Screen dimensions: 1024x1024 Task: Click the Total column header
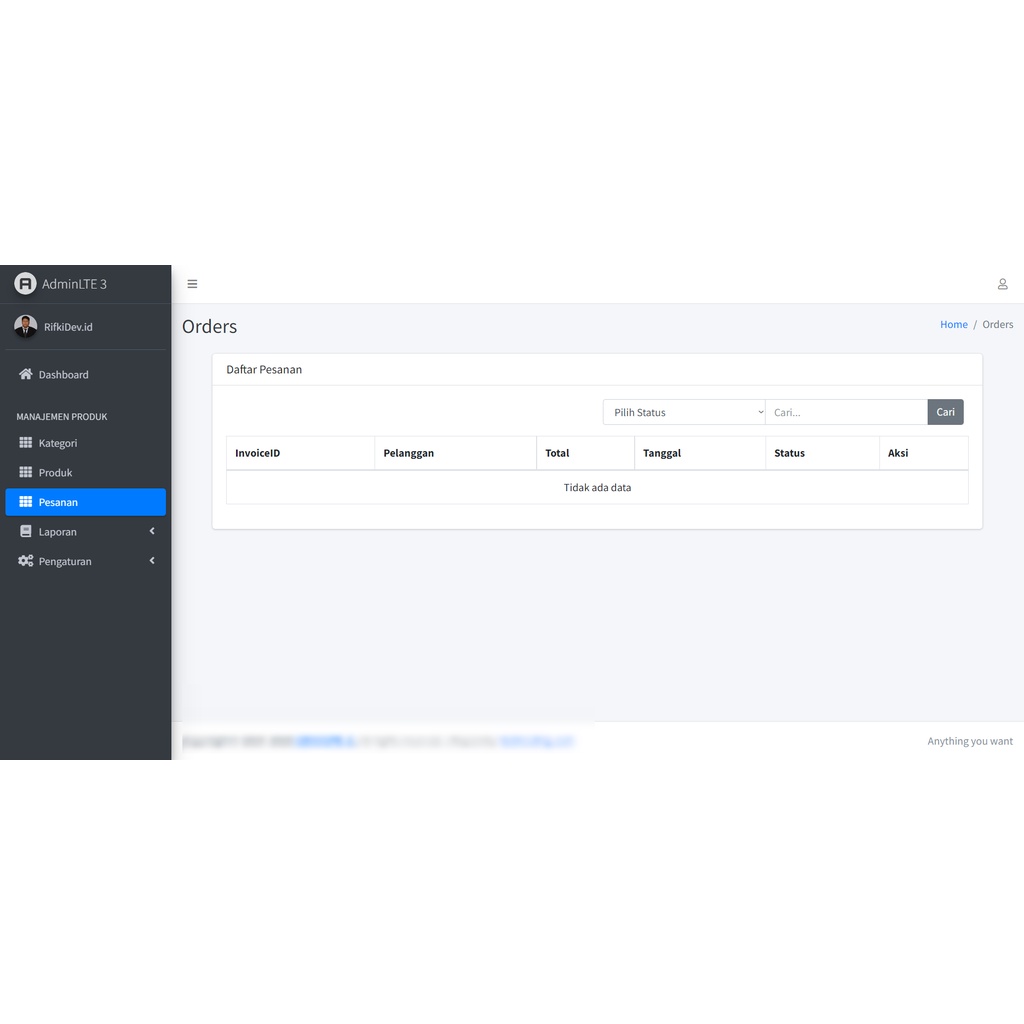pyautogui.click(x=586, y=453)
